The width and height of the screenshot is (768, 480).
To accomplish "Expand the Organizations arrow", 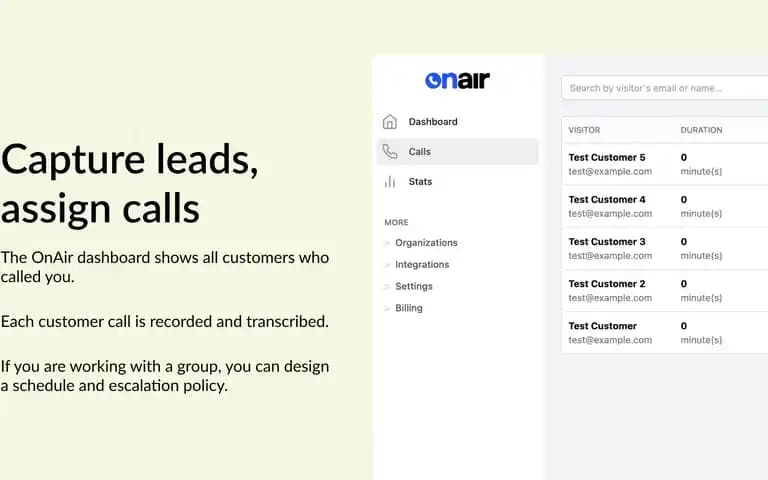I will (386, 243).
